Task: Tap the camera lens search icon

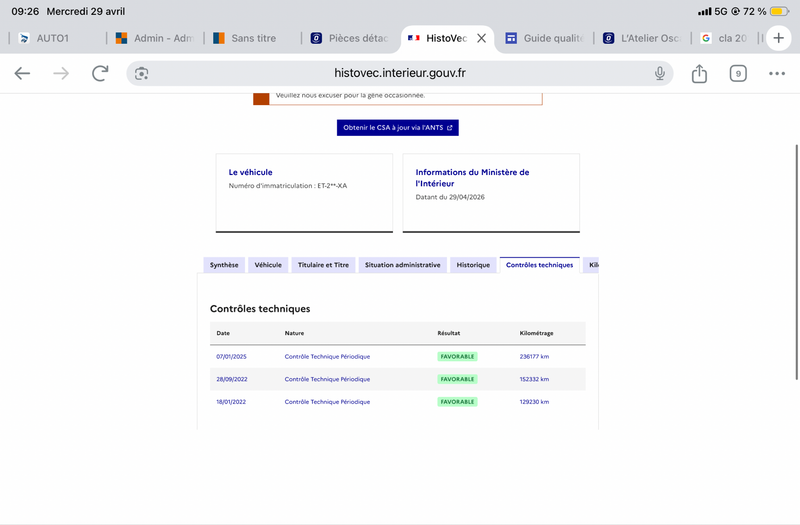Action: 141,73
